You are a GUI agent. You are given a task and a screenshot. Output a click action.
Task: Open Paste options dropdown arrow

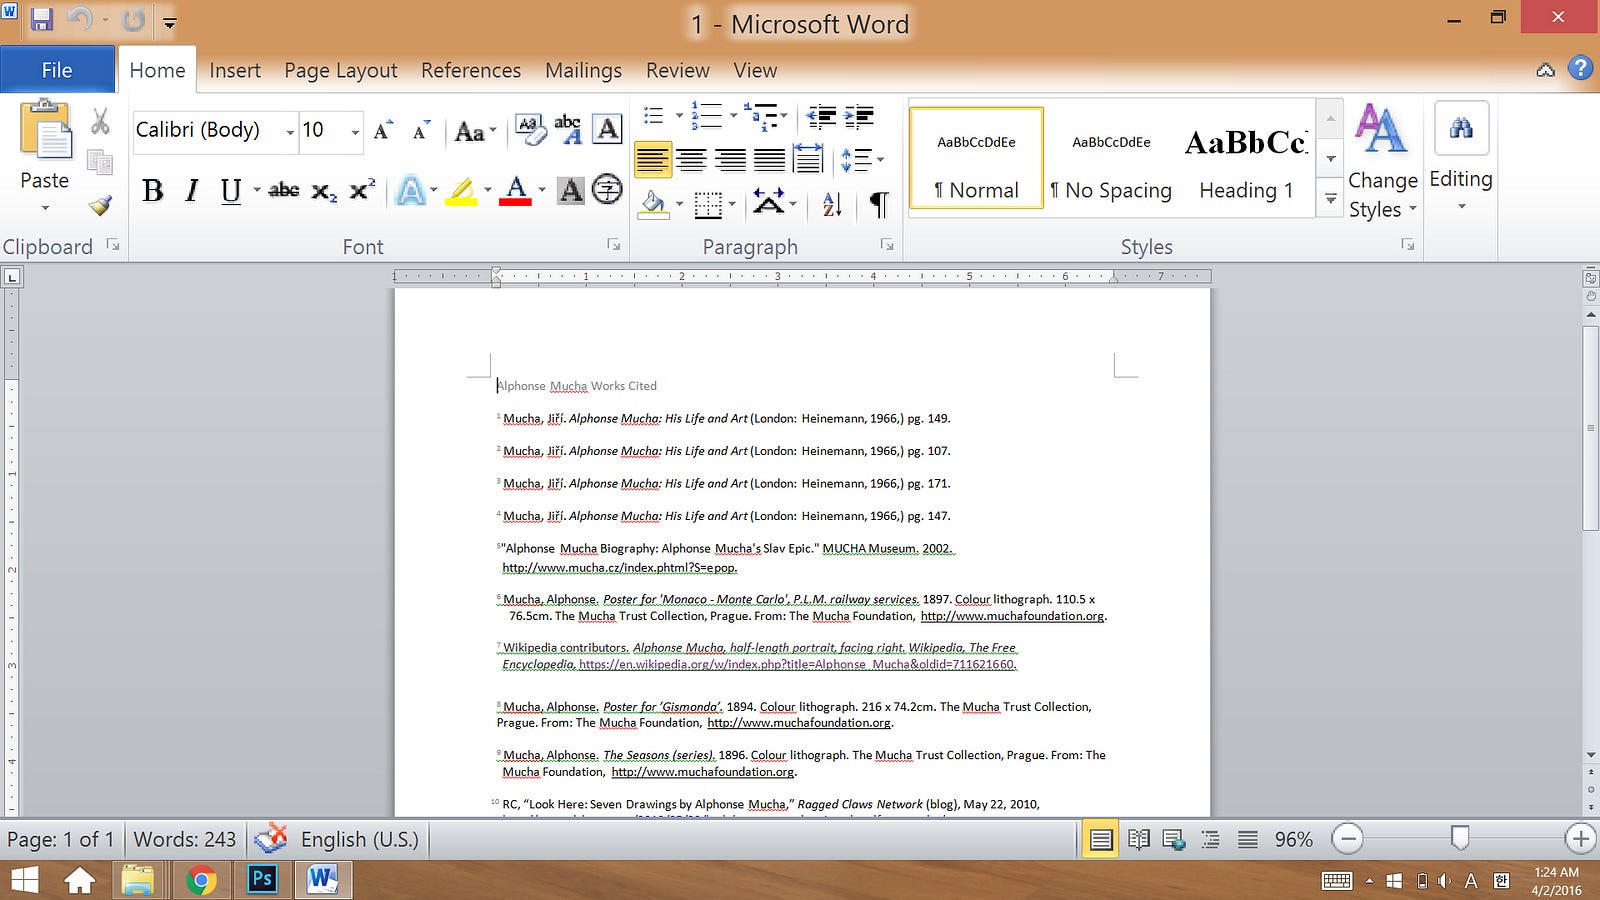click(45, 208)
